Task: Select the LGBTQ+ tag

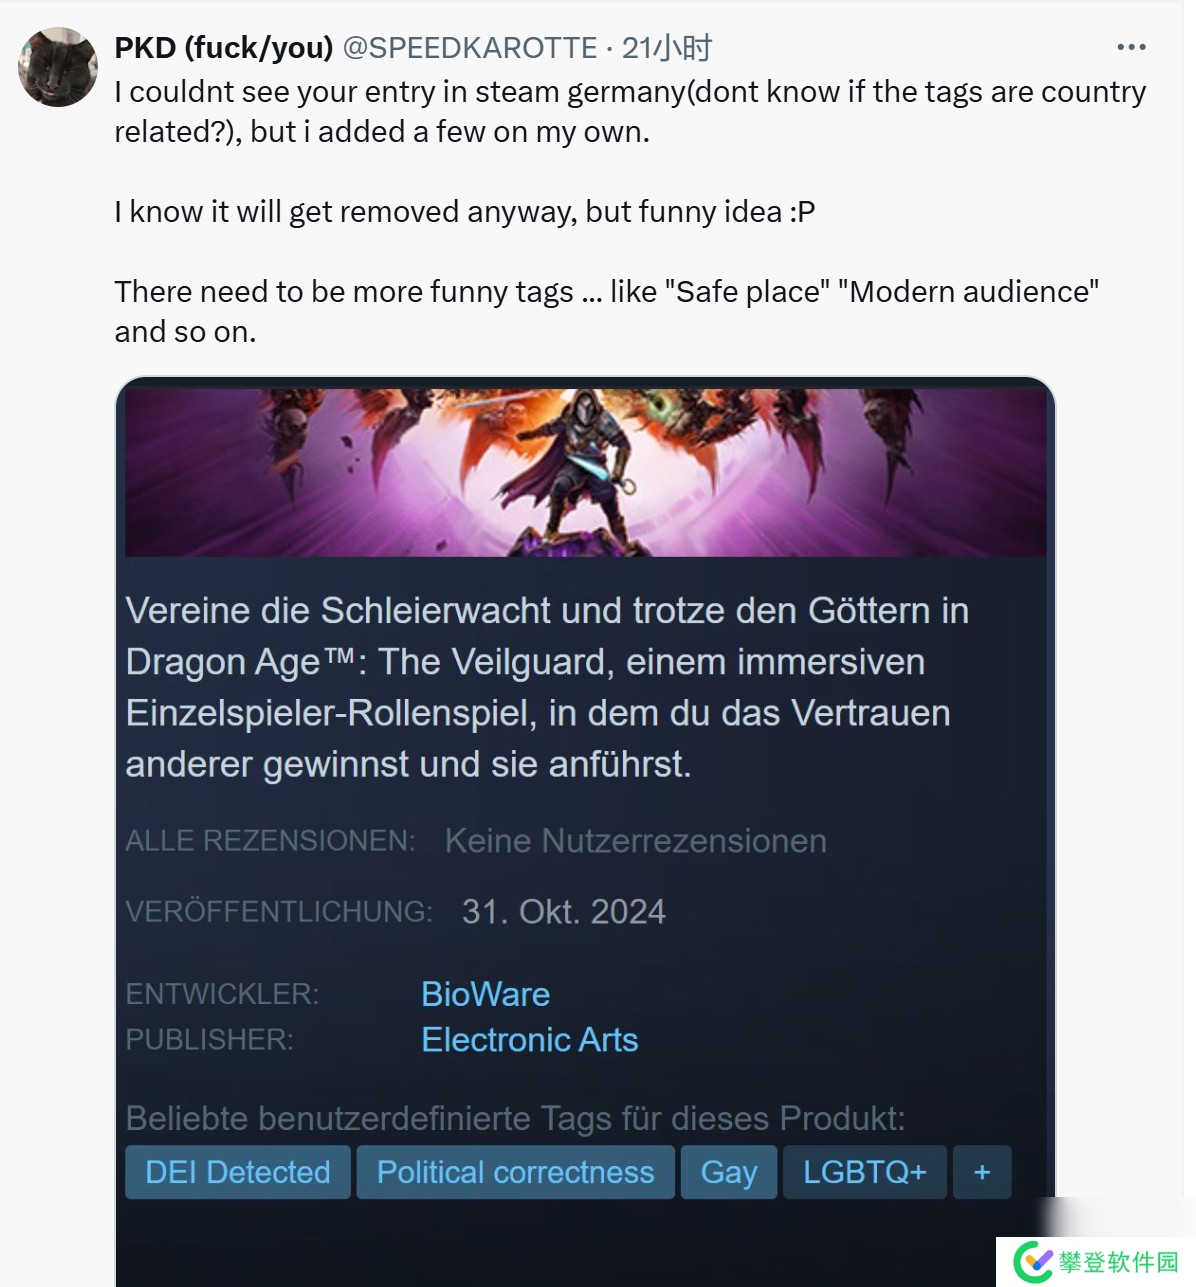Action: 865,1172
